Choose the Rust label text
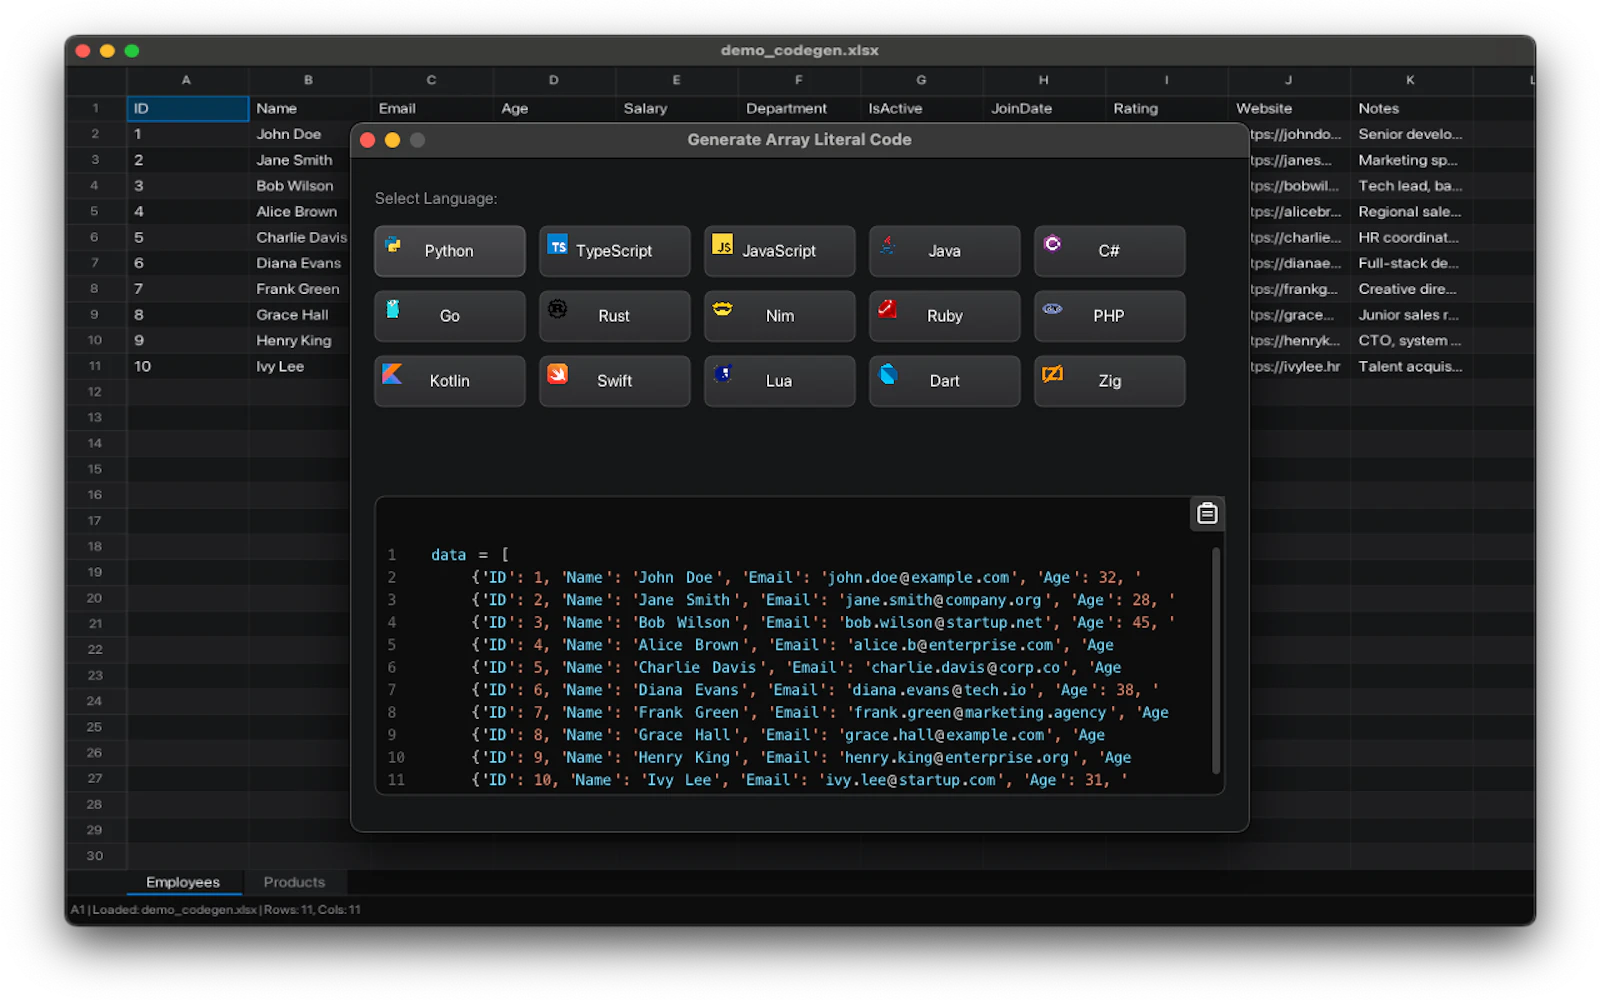 tap(614, 316)
